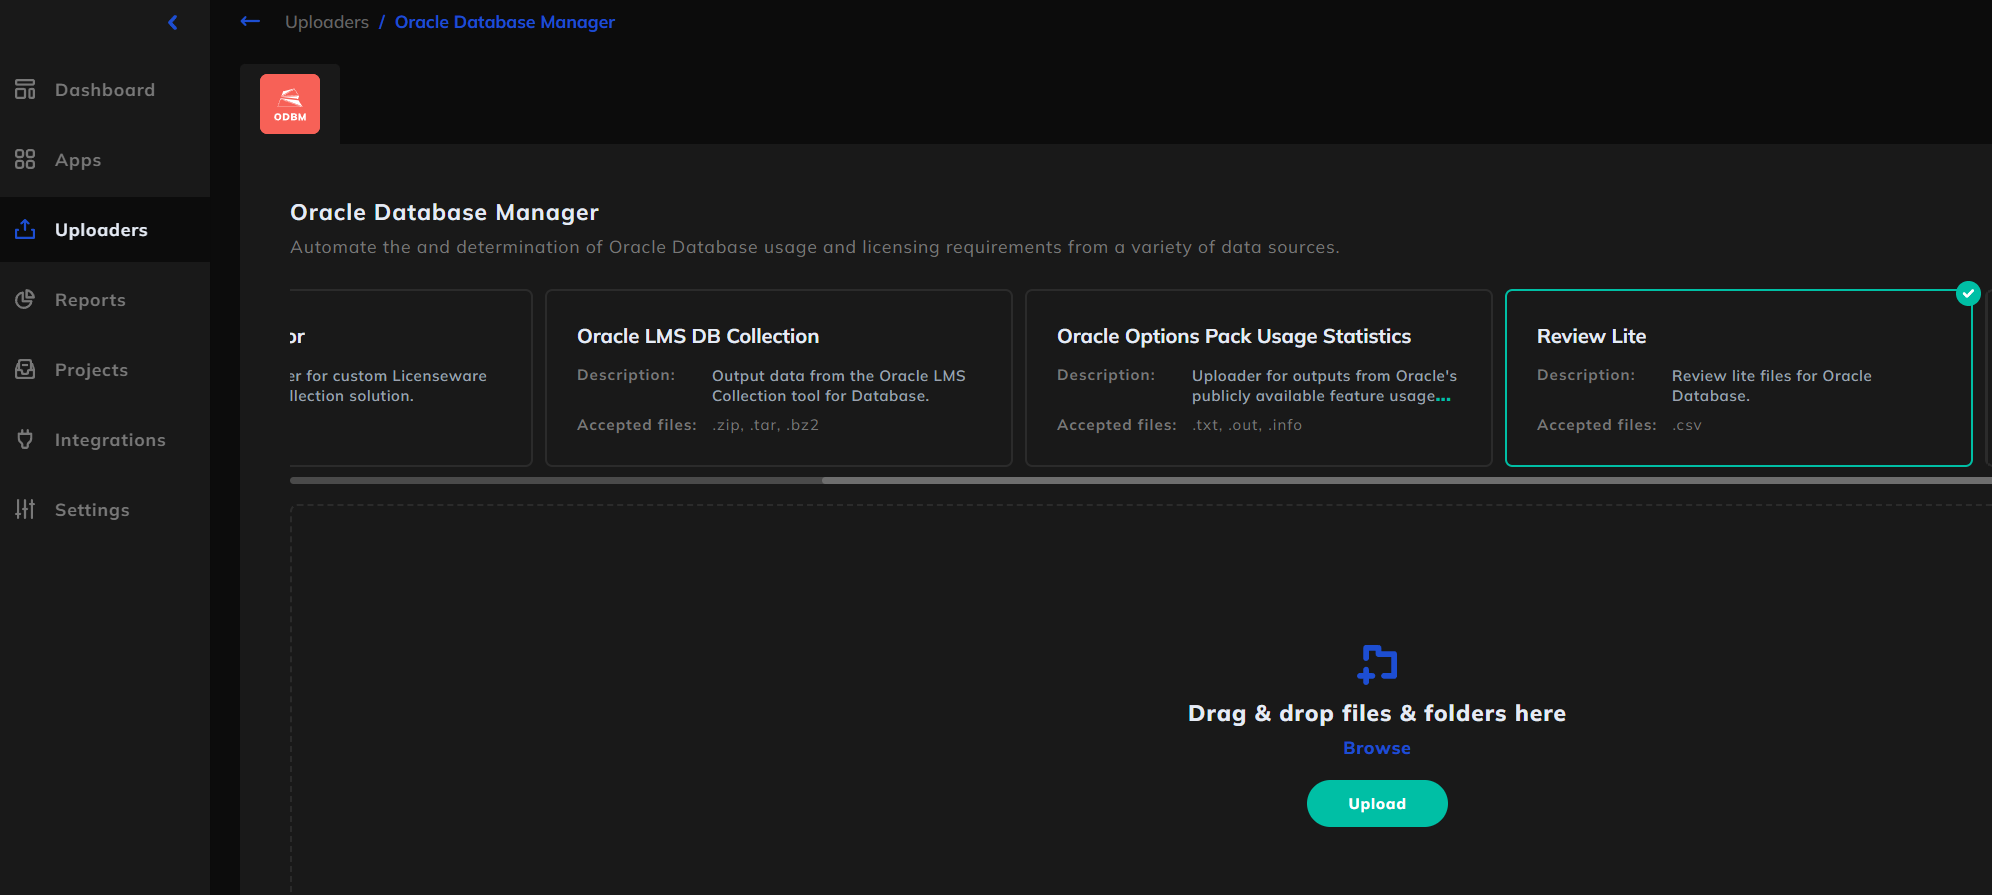Click the back arrow in the breadcrumb bar
This screenshot has width=1992, height=895.
[250, 21]
